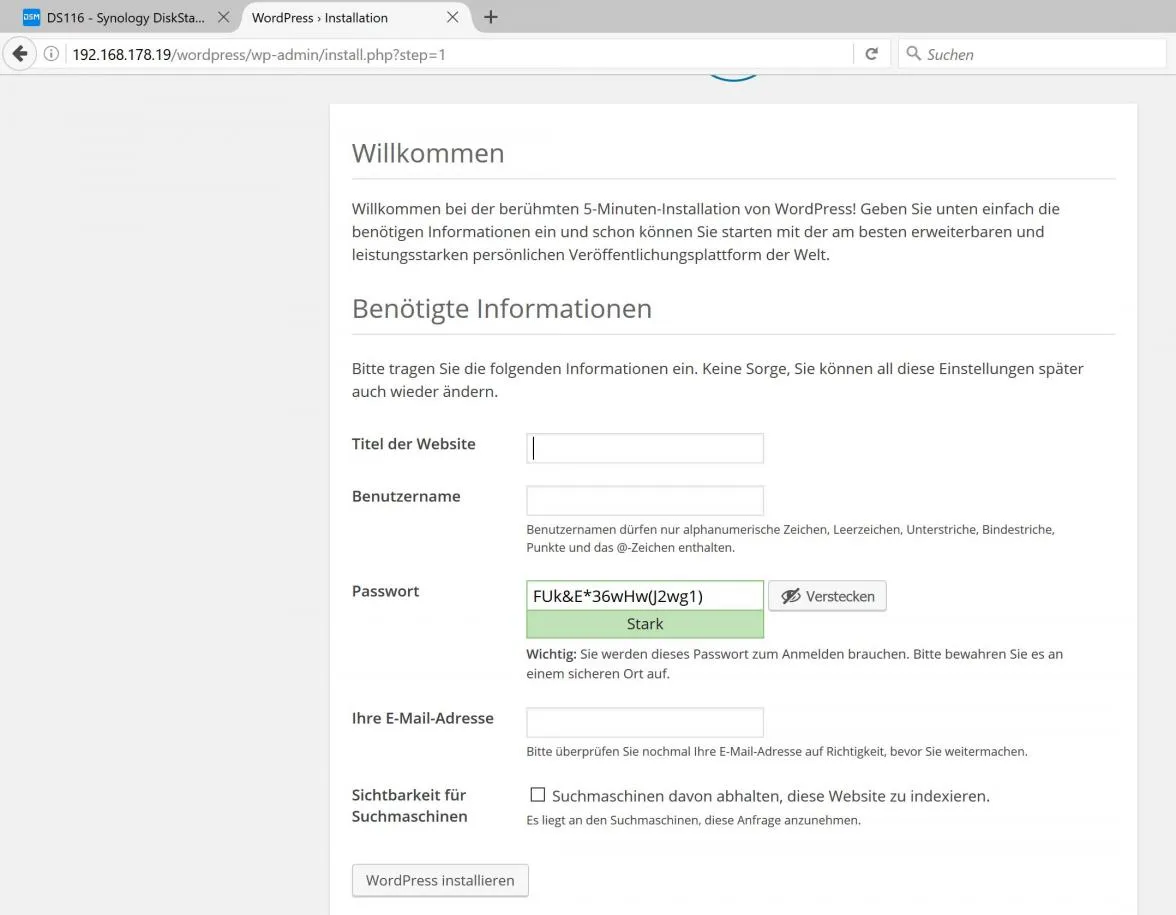
Task: Click the Benutzername input field
Action: pyautogui.click(x=645, y=500)
